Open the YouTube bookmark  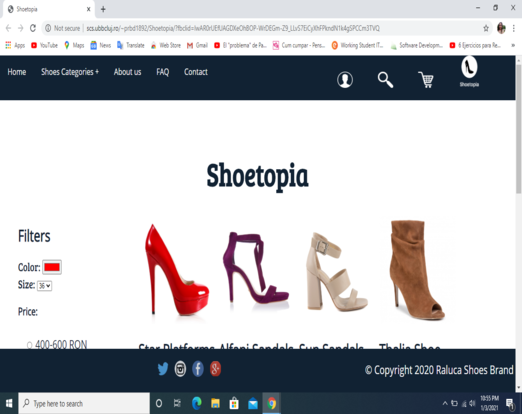click(44, 45)
